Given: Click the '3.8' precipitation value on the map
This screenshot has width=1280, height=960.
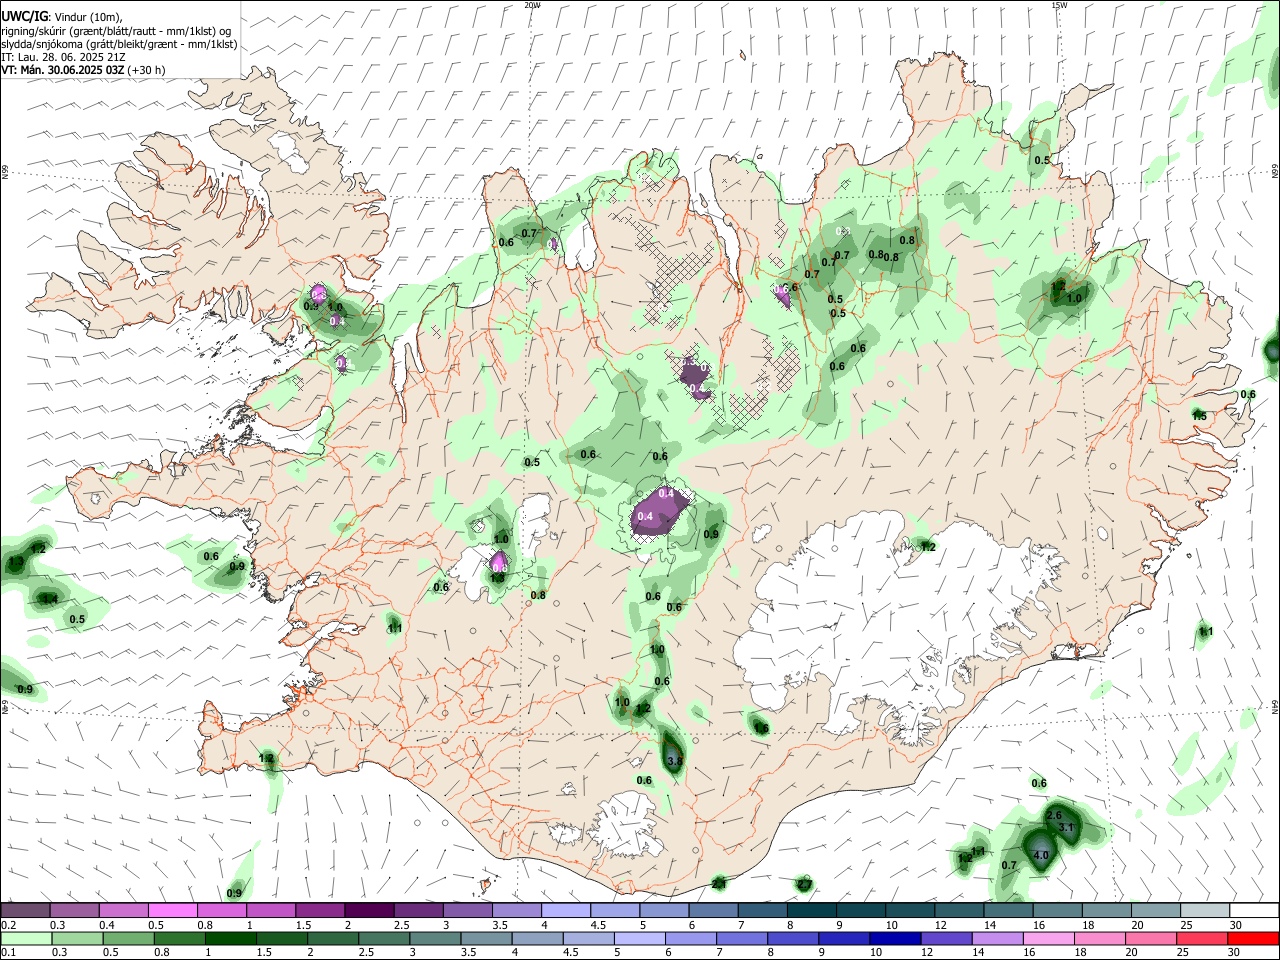Looking at the screenshot, I should (x=674, y=762).
